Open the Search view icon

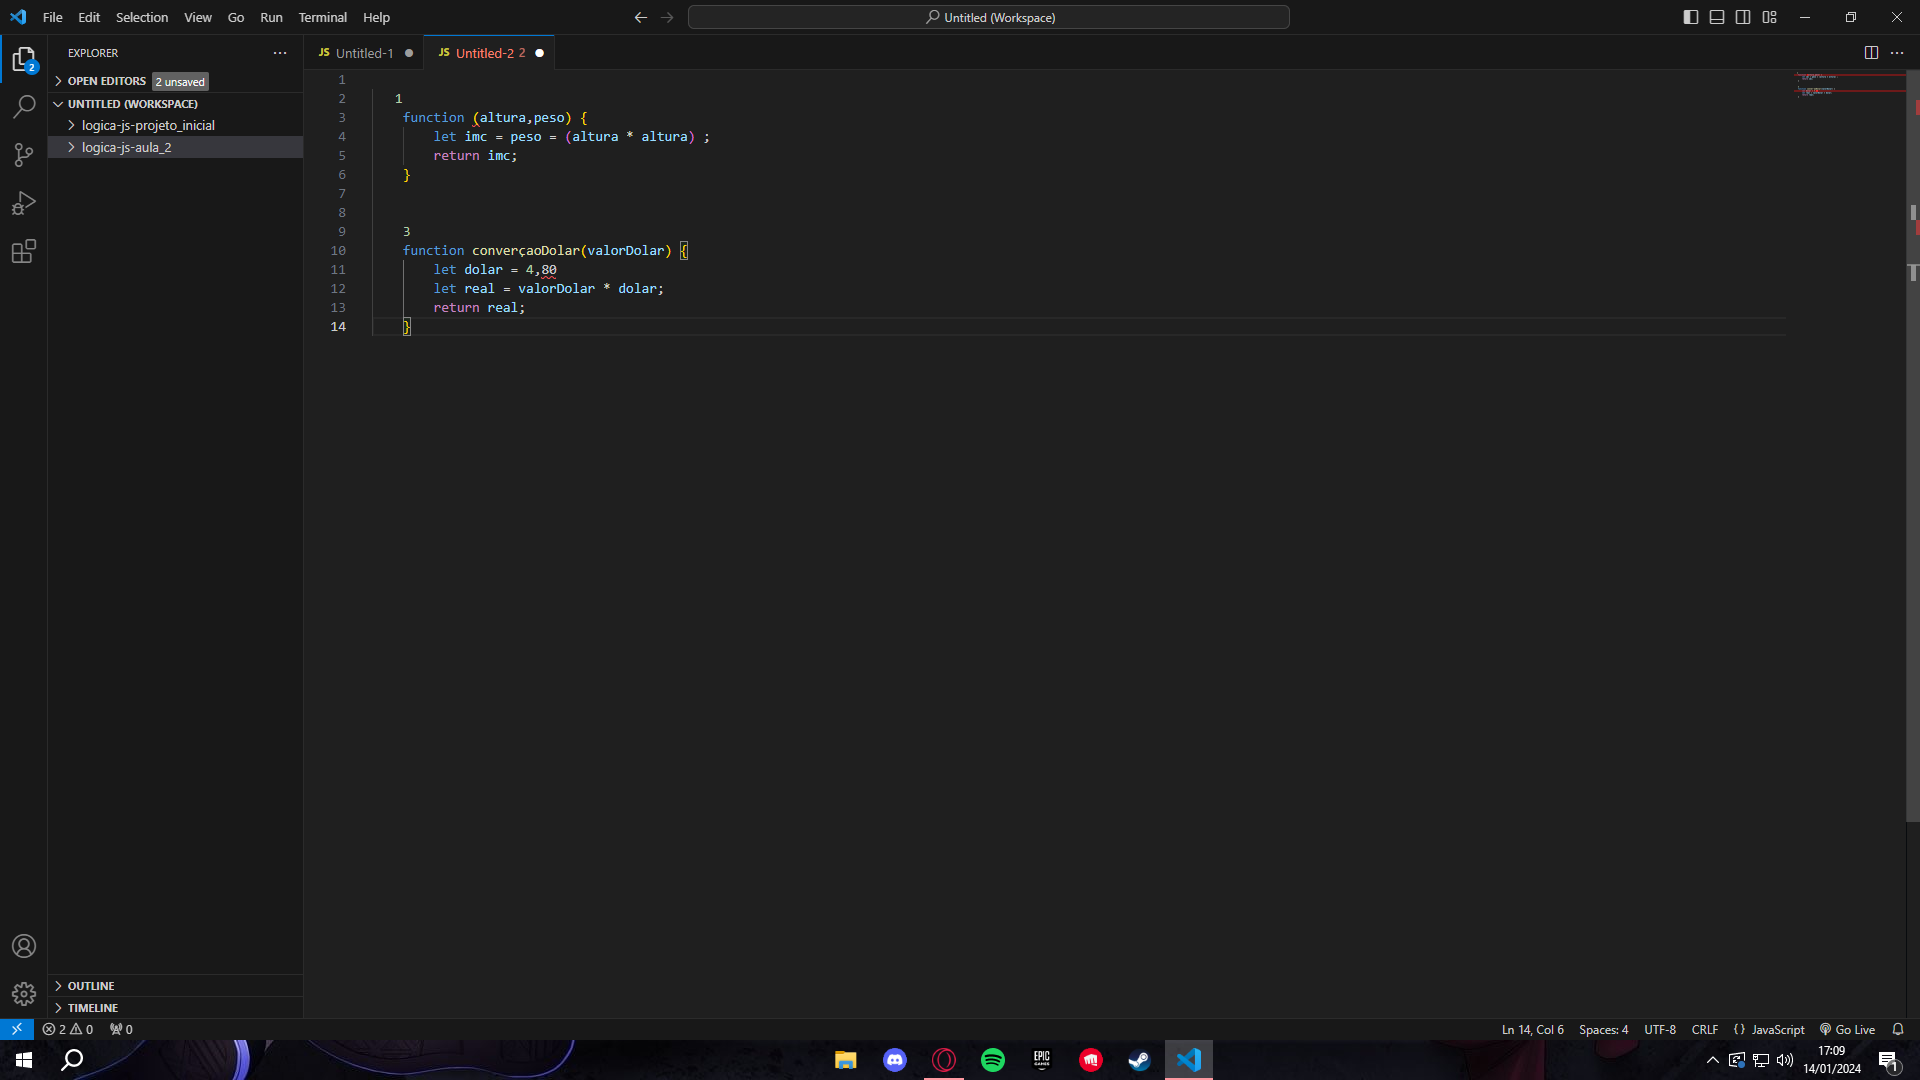click(x=24, y=107)
